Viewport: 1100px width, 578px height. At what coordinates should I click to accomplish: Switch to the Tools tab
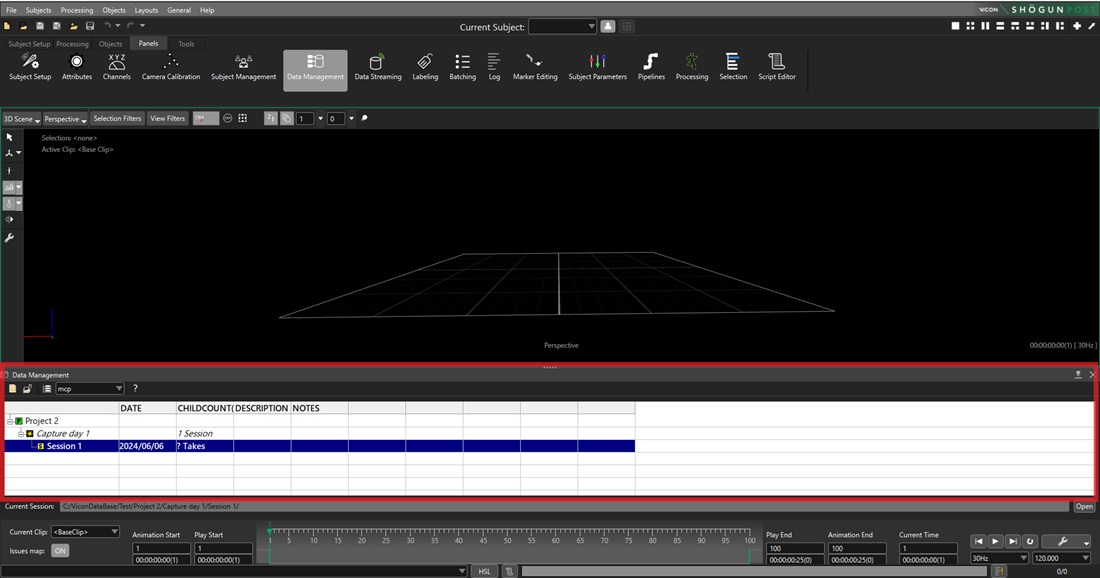pyautogui.click(x=186, y=44)
